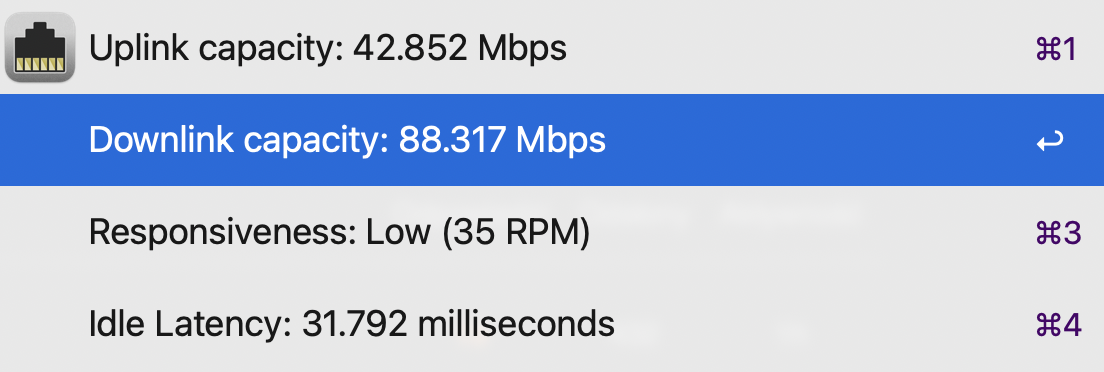1104x372 pixels.
Task: Click the 31.792 milliseconds value
Action: 458,325
